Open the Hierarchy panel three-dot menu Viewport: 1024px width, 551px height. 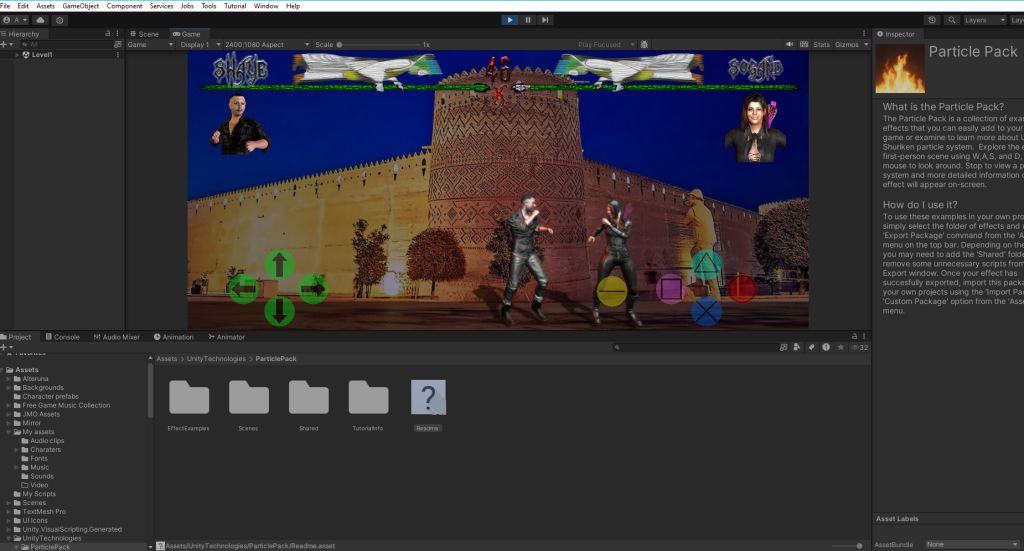pyautogui.click(x=118, y=33)
